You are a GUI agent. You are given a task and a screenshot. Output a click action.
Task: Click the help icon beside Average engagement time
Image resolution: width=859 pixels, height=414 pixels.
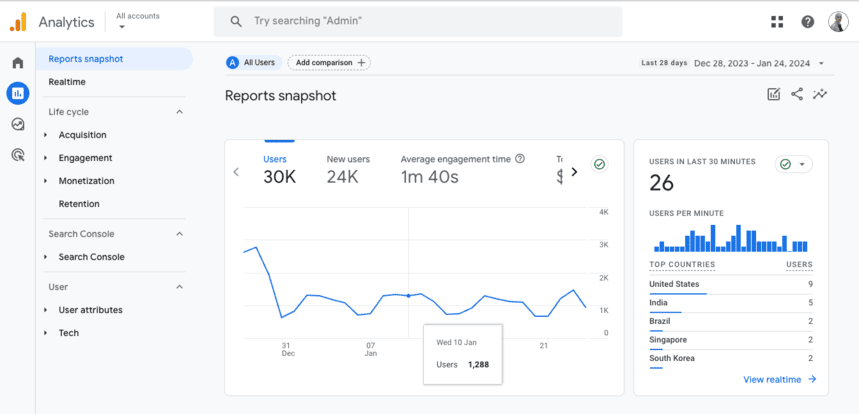coord(520,159)
